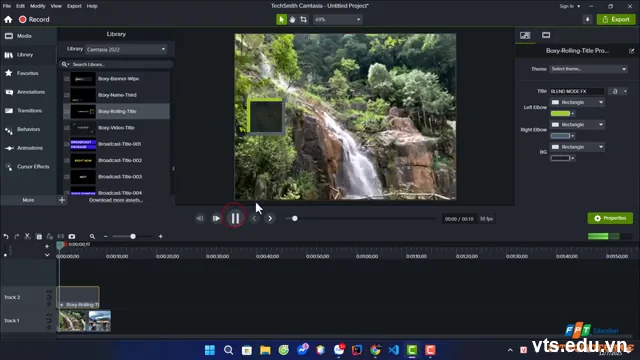Add sidebar tool with plus next to More
Image resolution: width=640 pixels, height=360 pixels.
click(x=62, y=200)
